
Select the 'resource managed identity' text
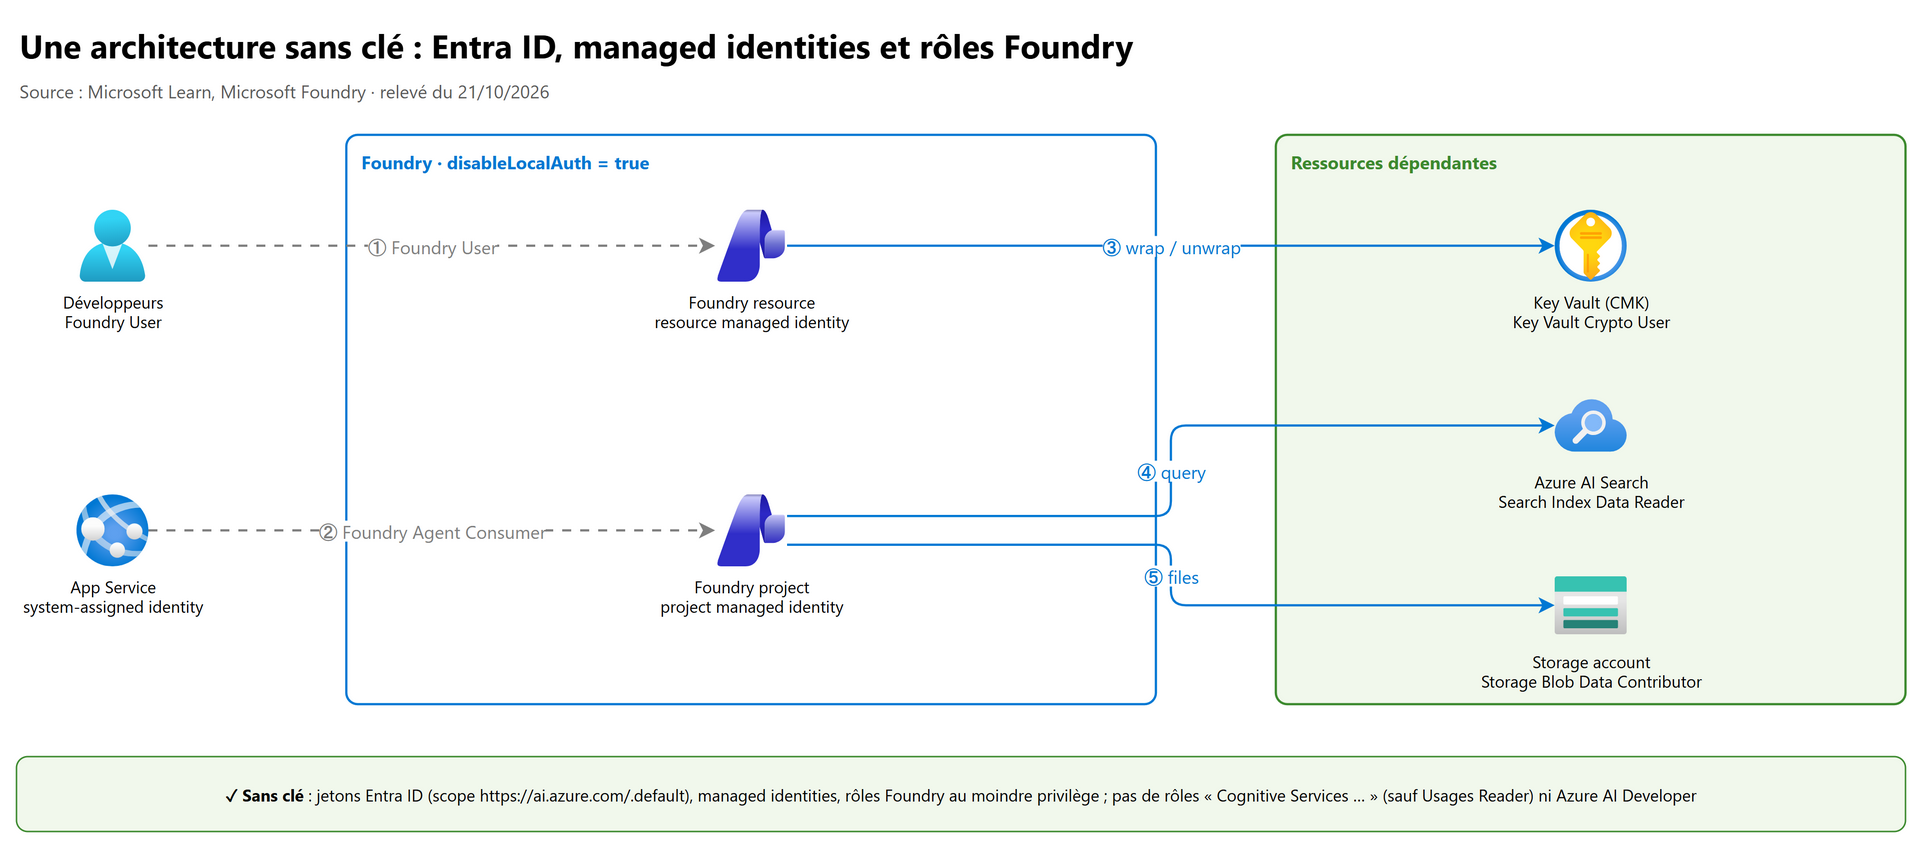[751, 323]
